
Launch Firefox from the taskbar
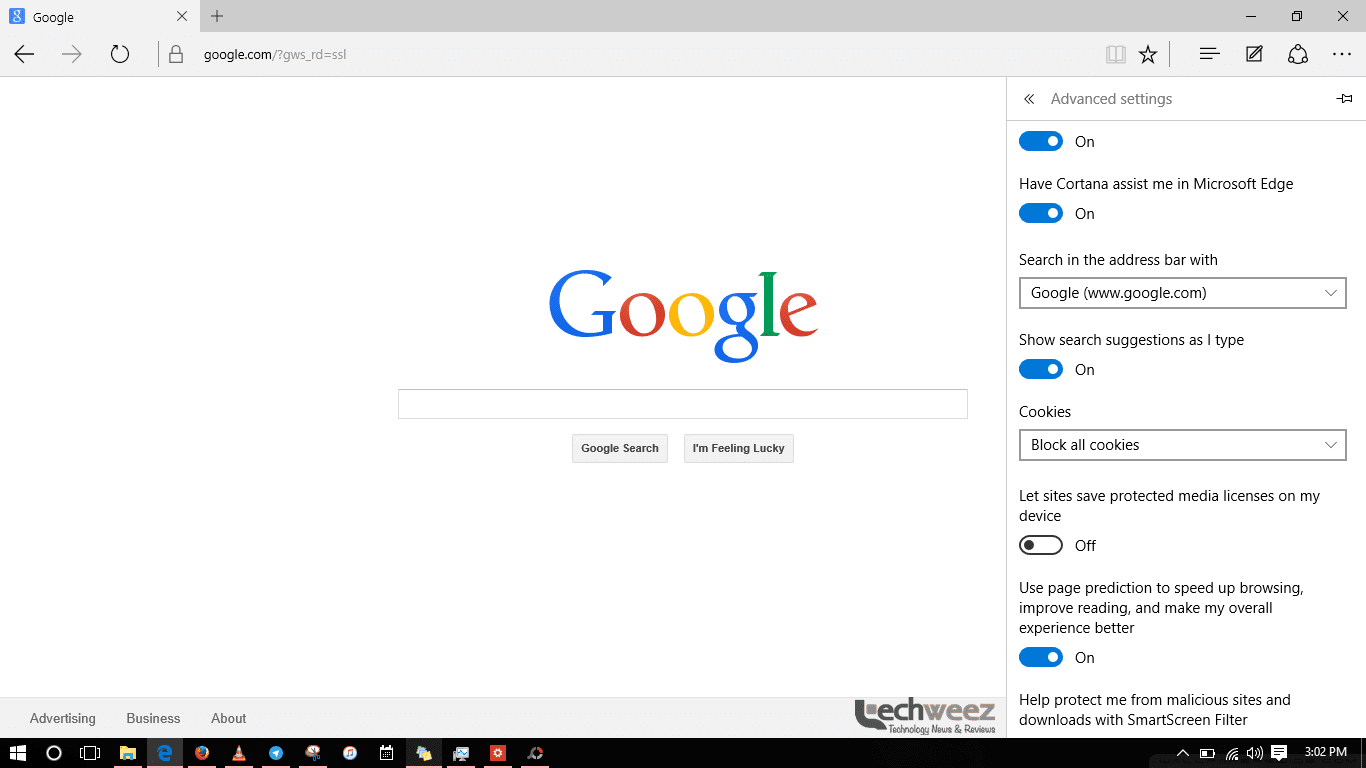click(202, 753)
